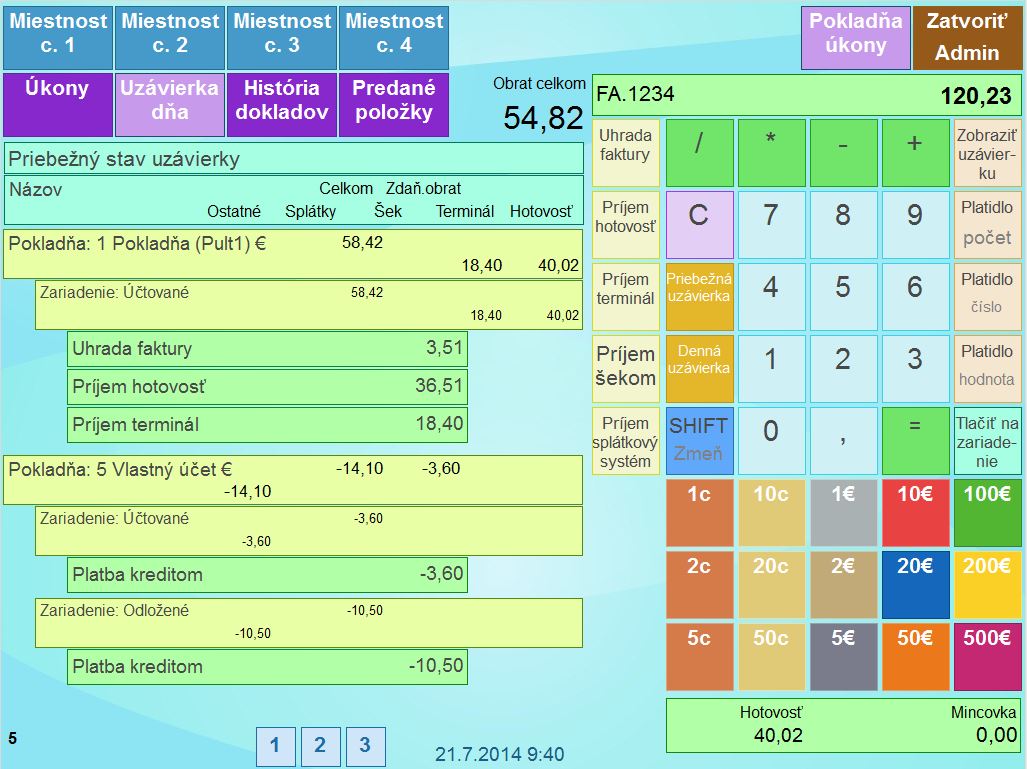
Task: Expand the Pokladňa: 5 Vlastný účet row
Action: [x=293, y=480]
